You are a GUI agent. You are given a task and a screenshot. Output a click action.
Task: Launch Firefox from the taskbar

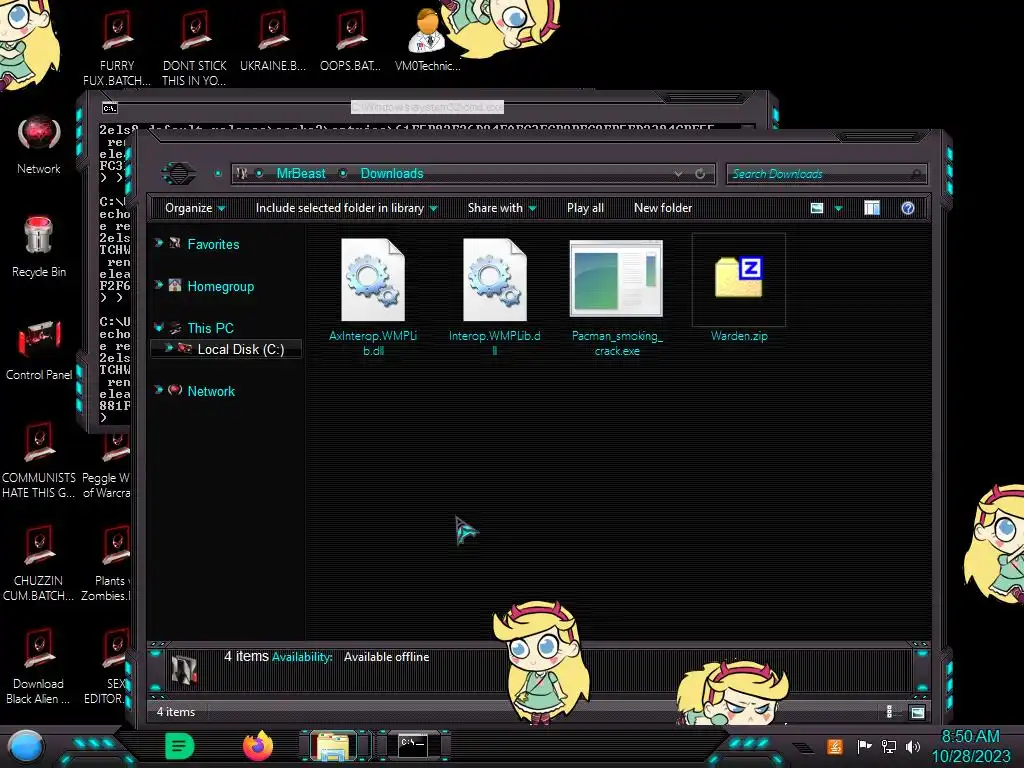[x=258, y=746]
